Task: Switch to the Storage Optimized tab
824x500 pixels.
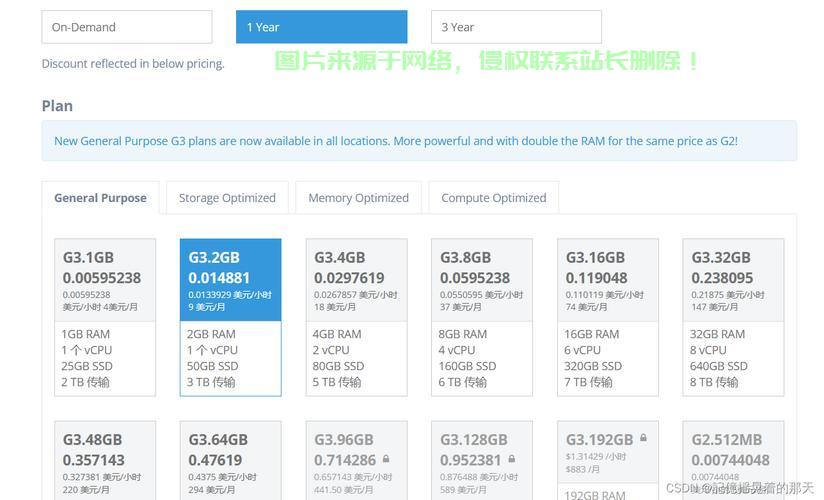Action: [227, 198]
